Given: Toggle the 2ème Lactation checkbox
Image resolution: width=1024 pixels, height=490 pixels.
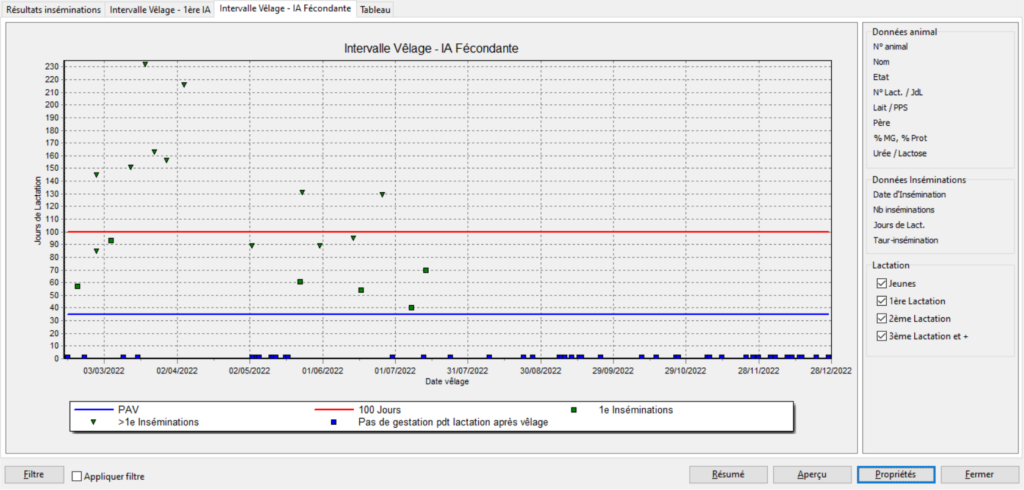Looking at the screenshot, I should (x=881, y=318).
